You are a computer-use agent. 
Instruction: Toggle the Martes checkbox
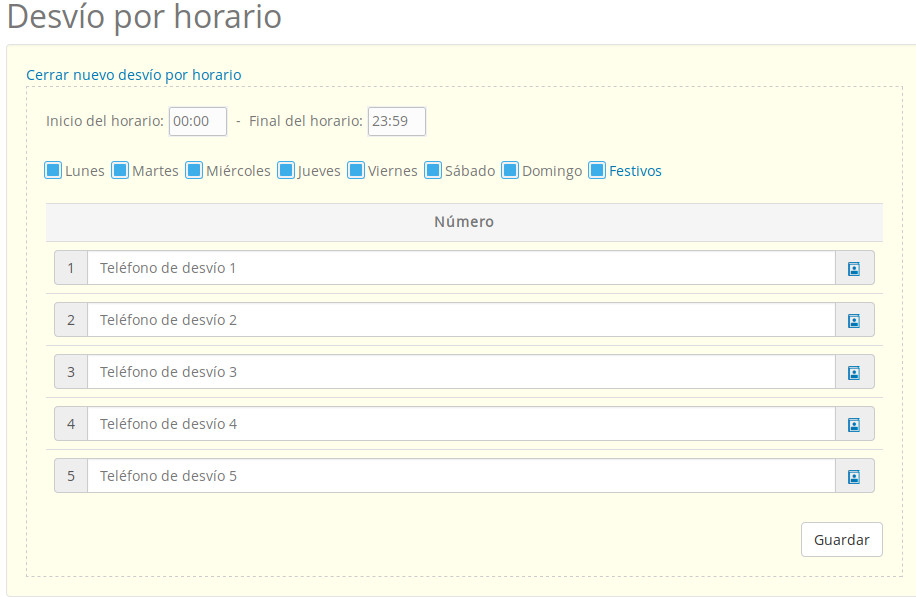click(x=122, y=170)
